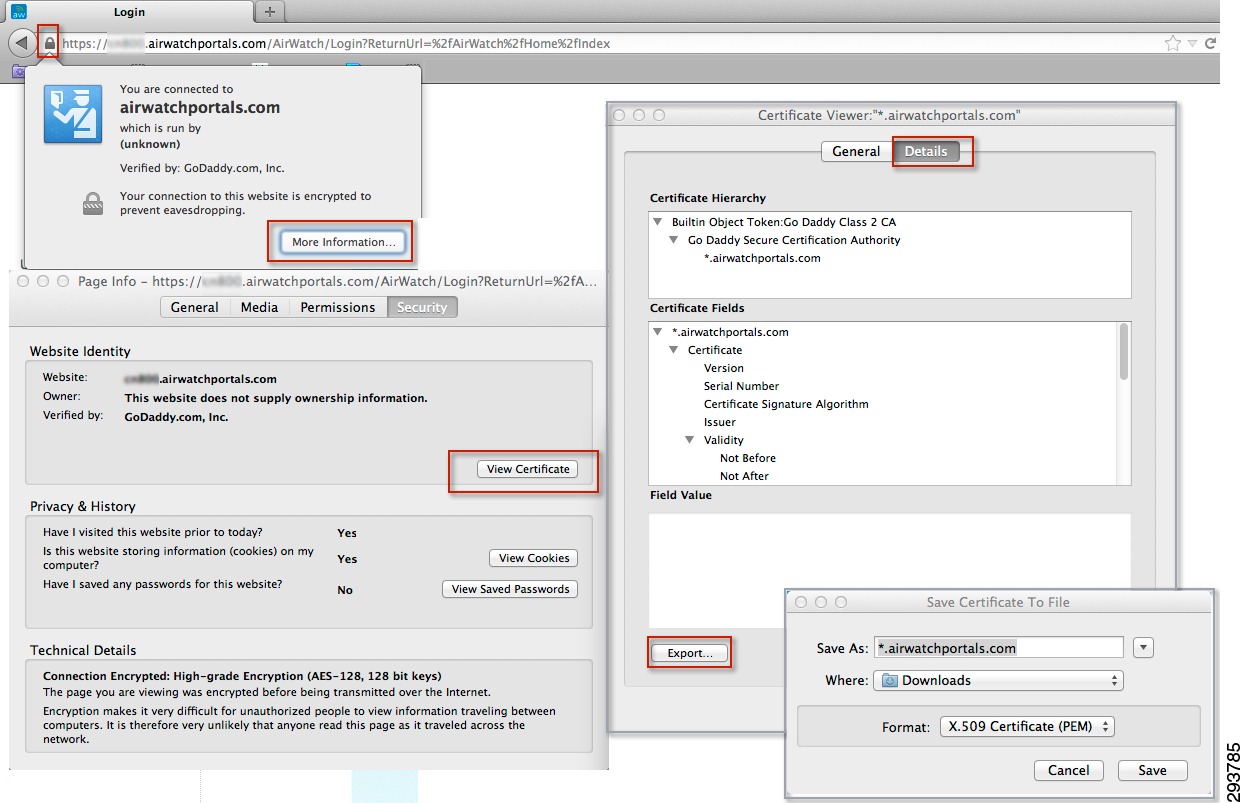Viewport: 1241px width, 803px height.
Task: Select the Not After validity field
Action: pyautogui.click(x=744, y=476)
